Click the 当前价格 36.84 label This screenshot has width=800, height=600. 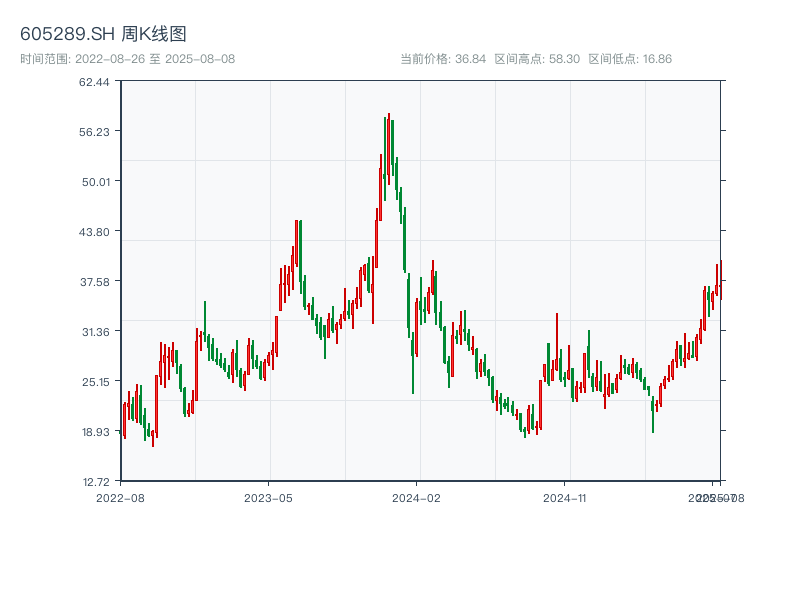coord(443,59)
